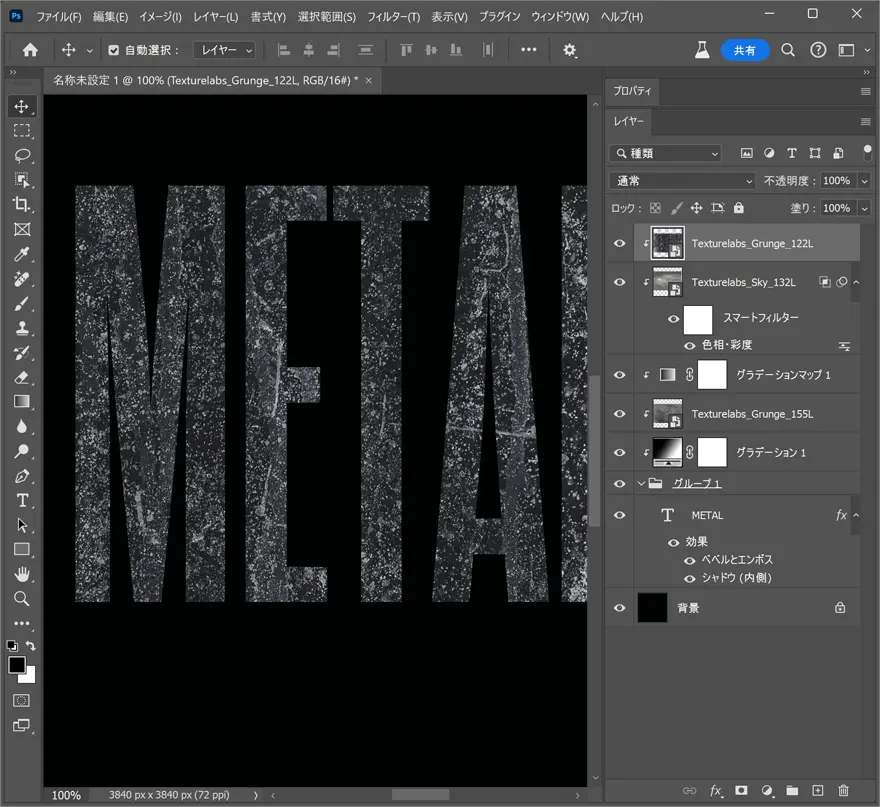Select the Rectangle shape tool
Image resolution: width=880 pixels, height=807 pixels.
pos(22,549)
